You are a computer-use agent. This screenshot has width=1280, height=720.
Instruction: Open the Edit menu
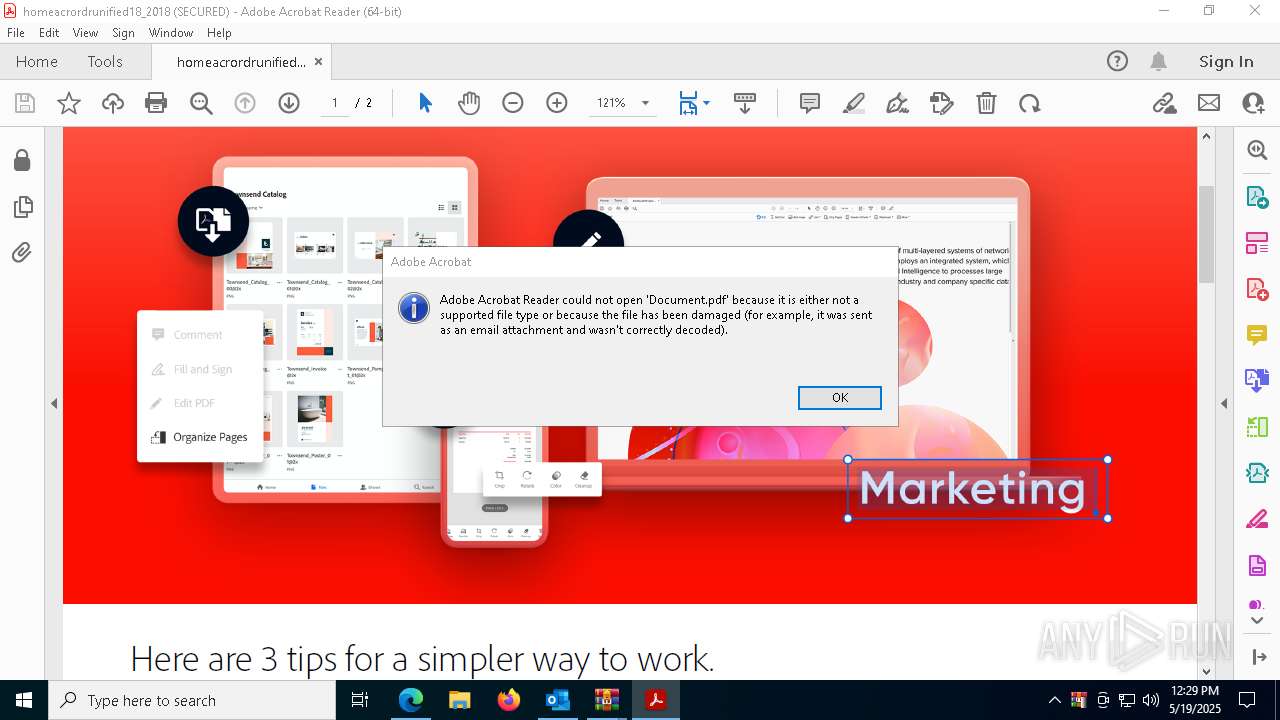pyautogui.click(x=49, y=33)
